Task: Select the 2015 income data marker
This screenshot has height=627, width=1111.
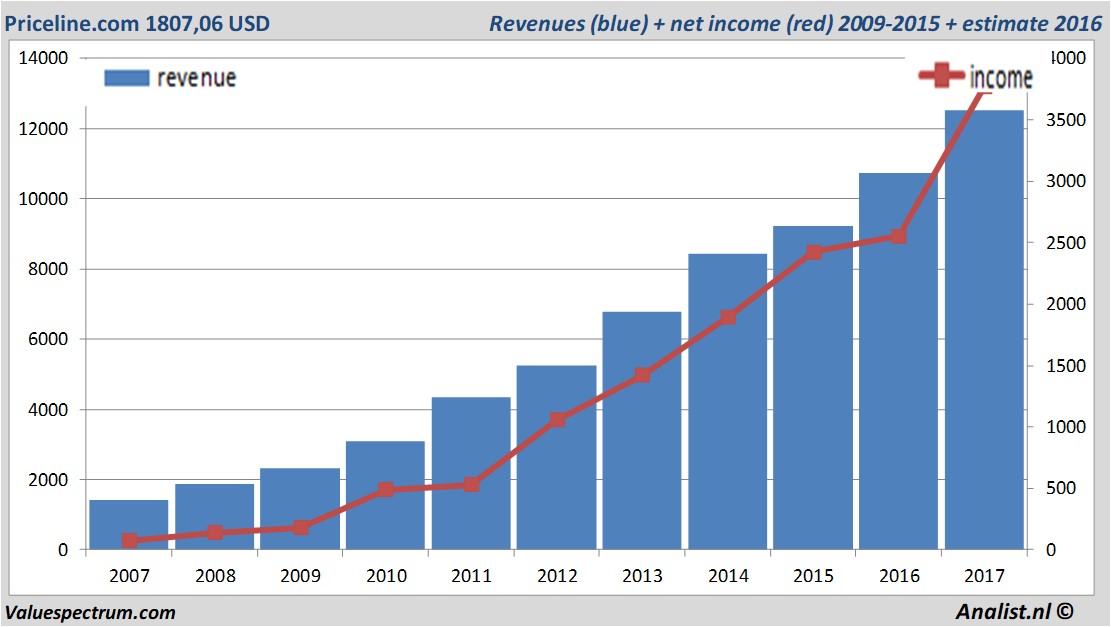Action: [x=814, y=253]
